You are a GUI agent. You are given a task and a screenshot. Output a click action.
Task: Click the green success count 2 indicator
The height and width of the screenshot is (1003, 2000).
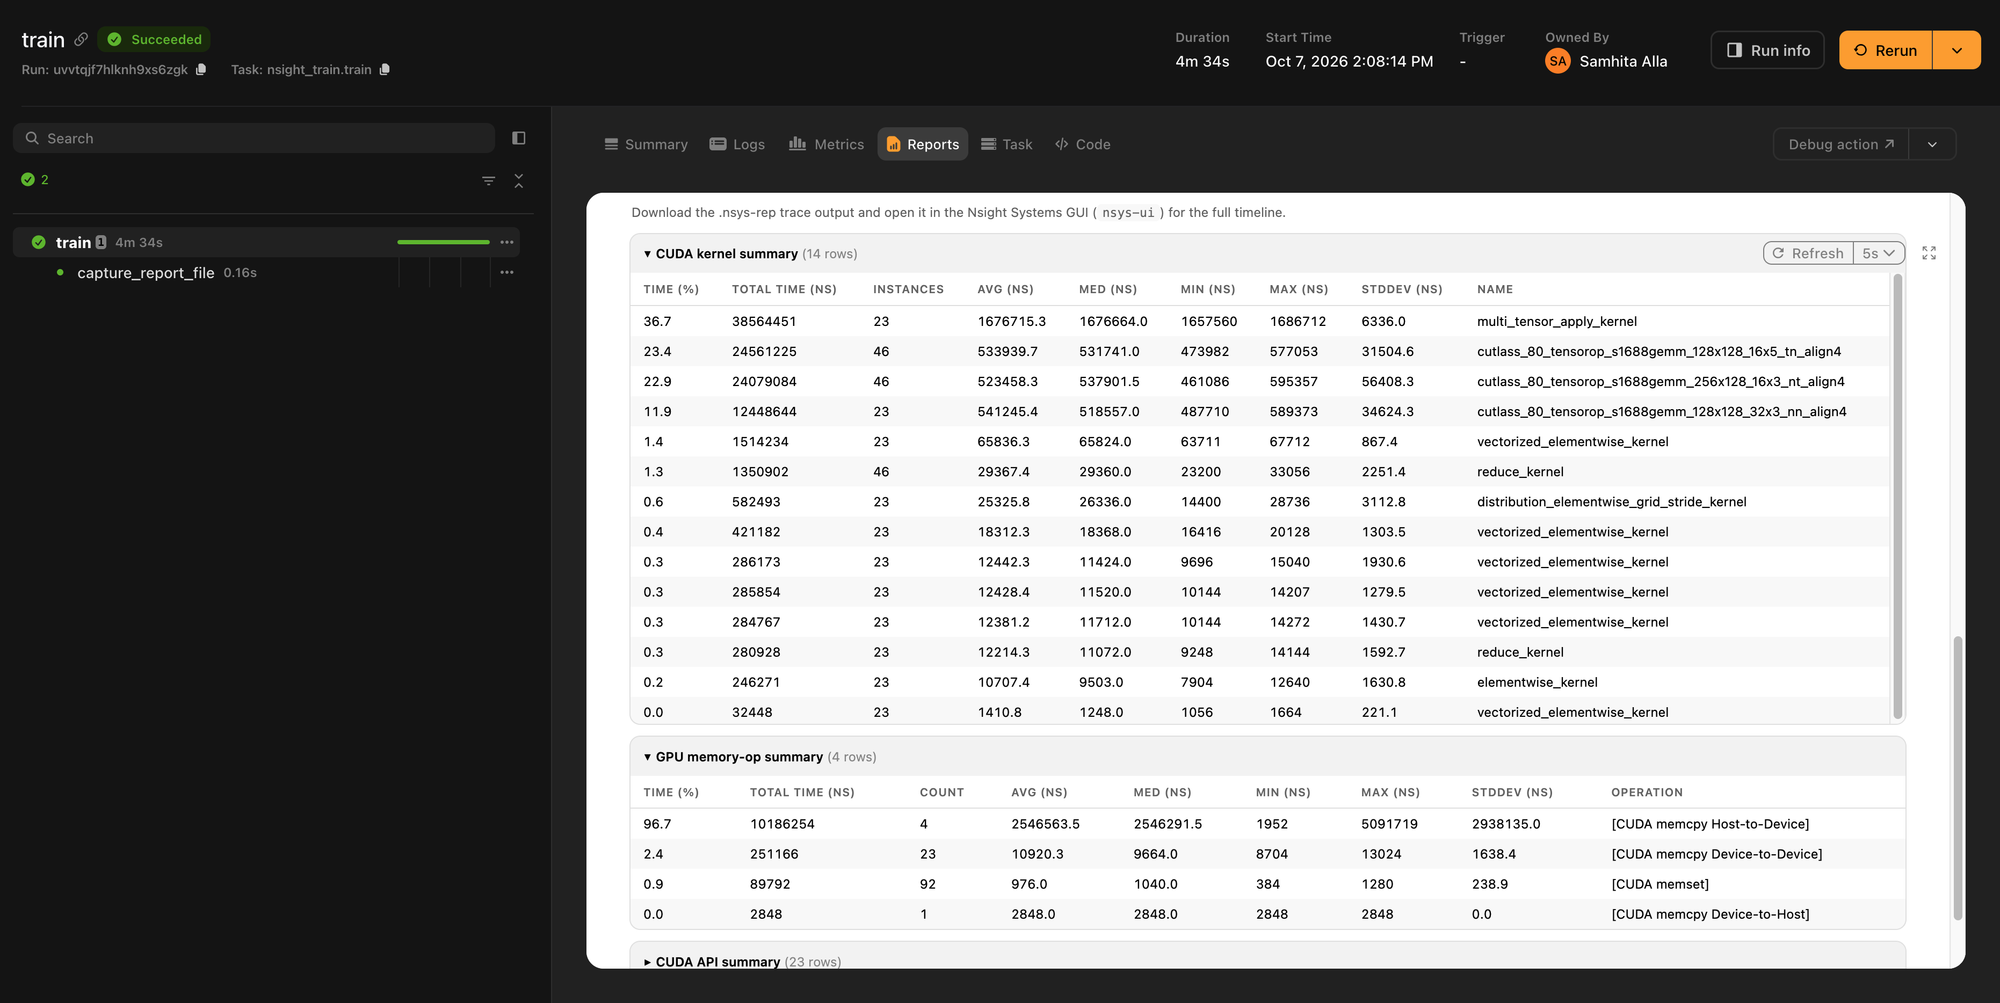point(35,180)
